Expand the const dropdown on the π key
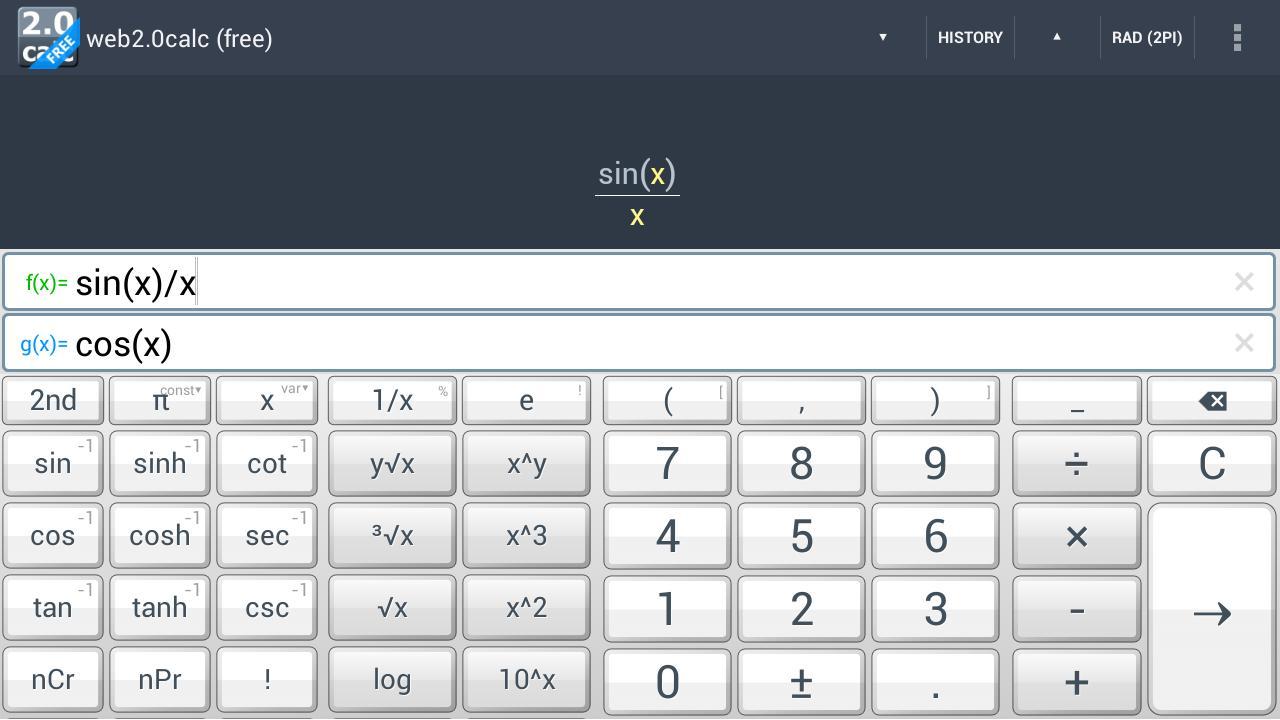This screenshot has height=720, width=1280. point(181,390)
